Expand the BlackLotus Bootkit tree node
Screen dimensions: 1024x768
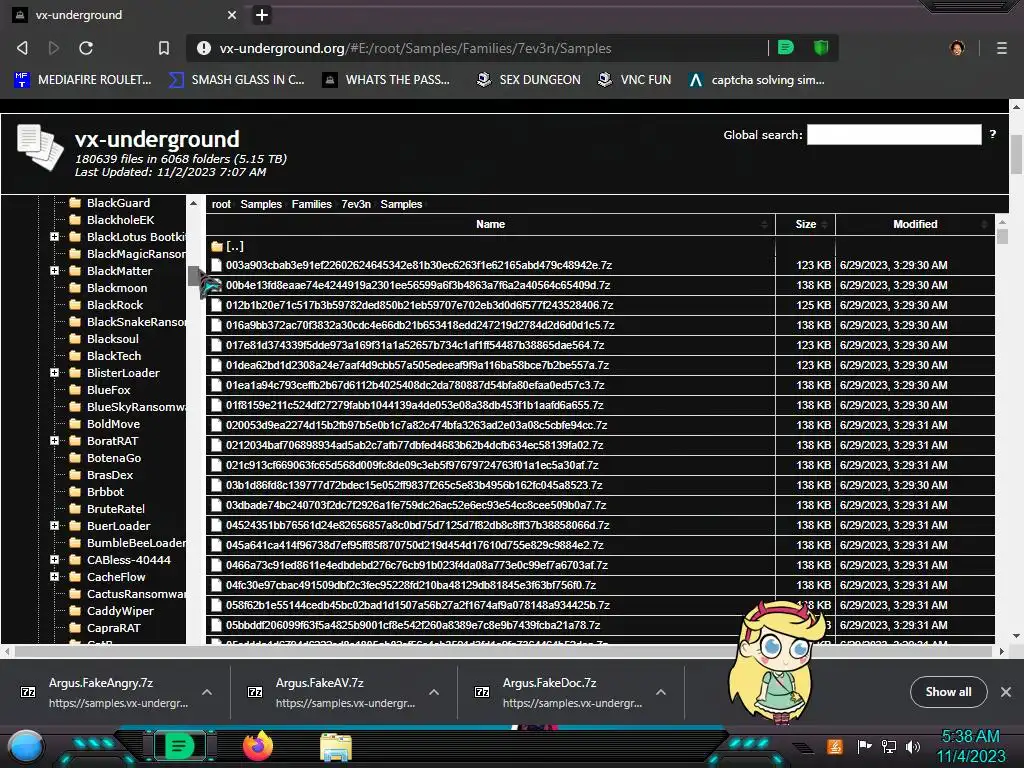pyautogui.click(x=55, y=237)
